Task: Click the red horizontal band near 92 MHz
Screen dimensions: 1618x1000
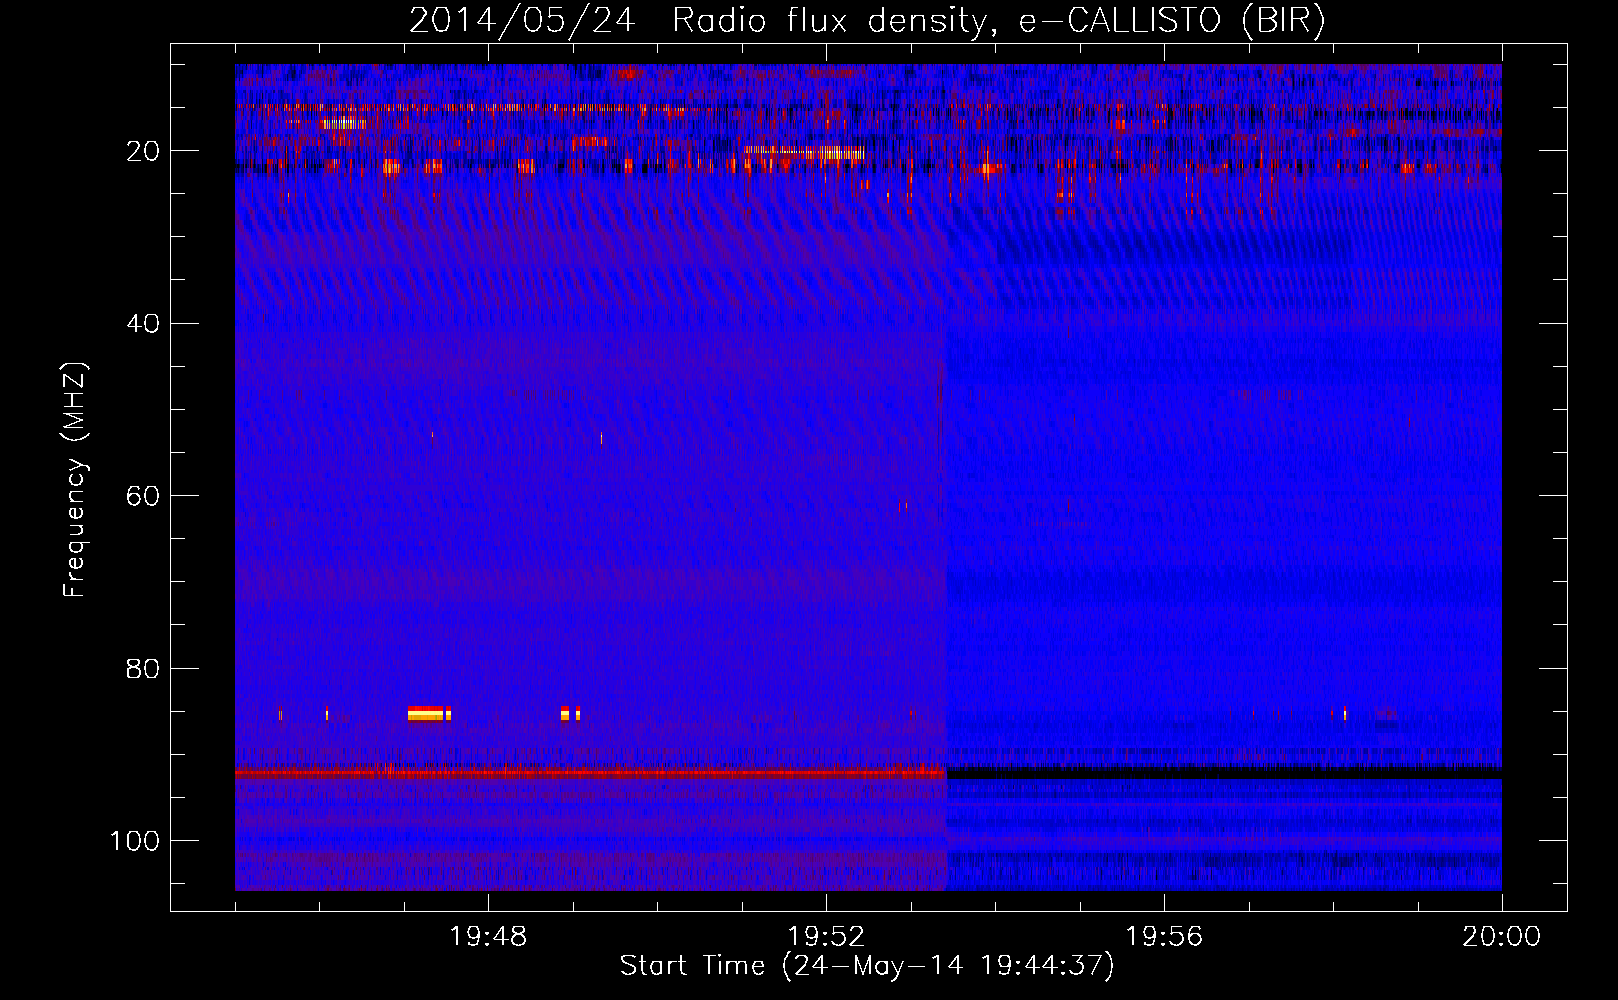Action: pos(590,773)
